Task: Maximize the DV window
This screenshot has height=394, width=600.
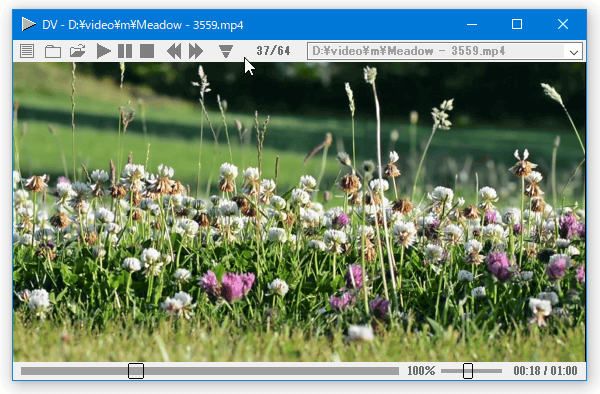Action: [517, 24]
